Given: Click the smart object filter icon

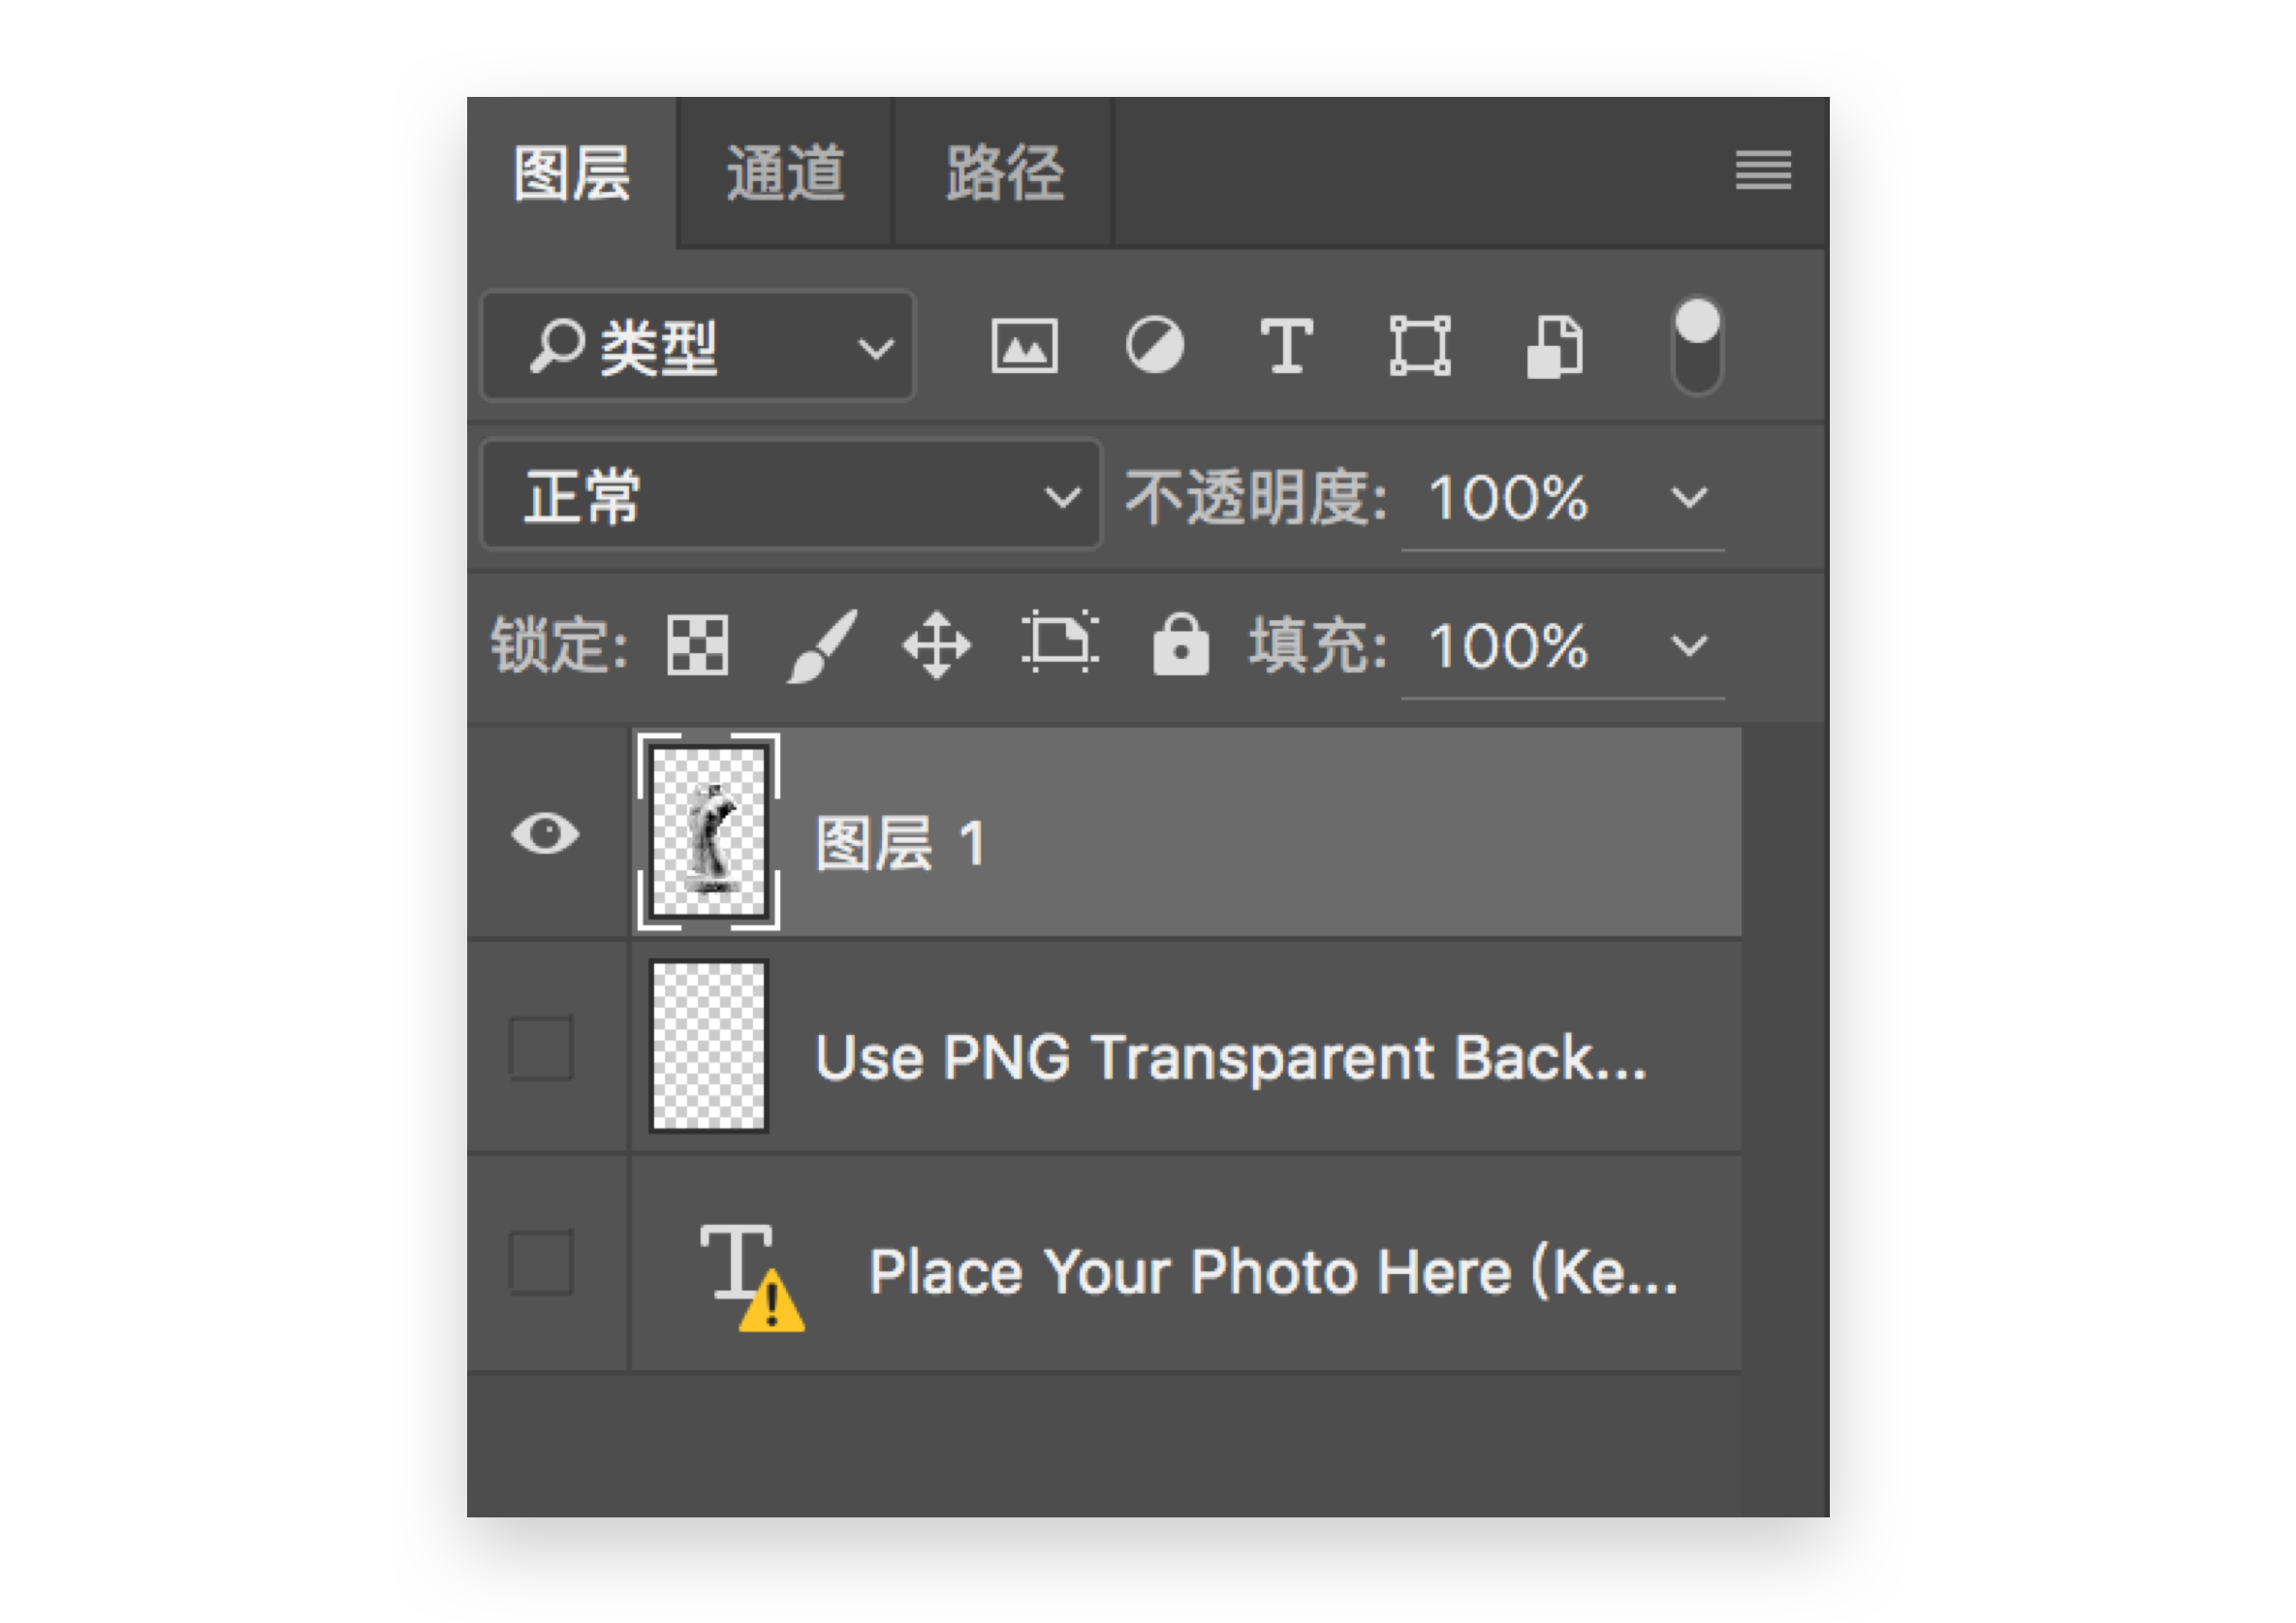Looking at the screenshot, I should pos(1555,346).
